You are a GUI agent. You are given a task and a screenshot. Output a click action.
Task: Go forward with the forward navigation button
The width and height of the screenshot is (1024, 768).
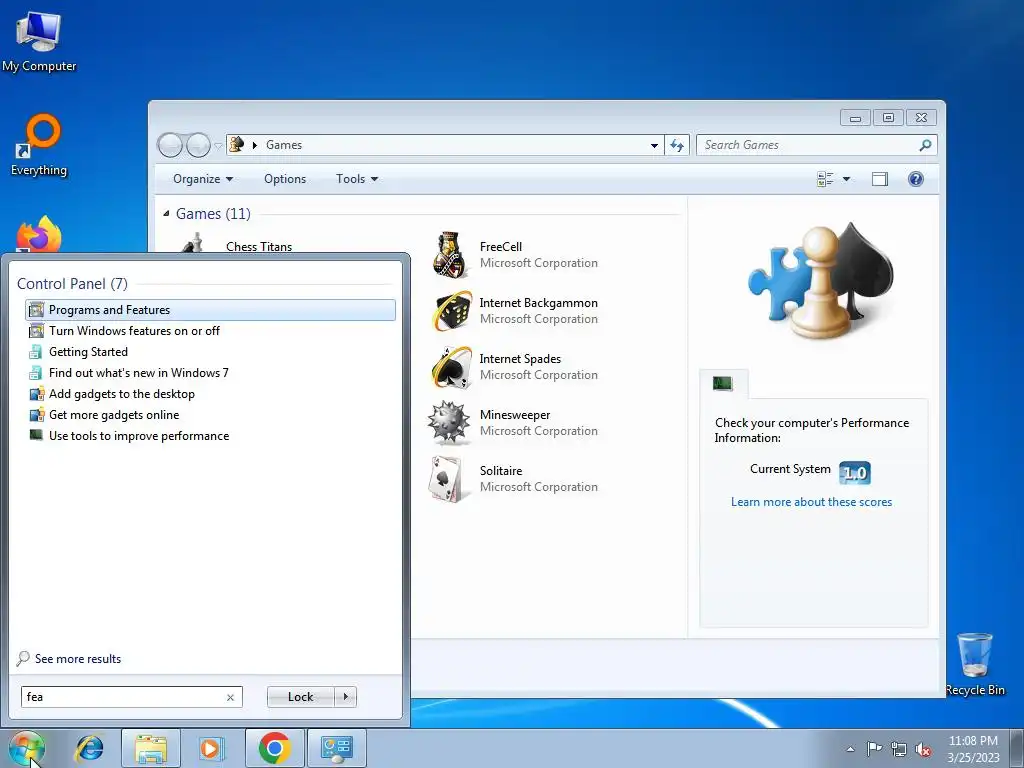point(198,145)
